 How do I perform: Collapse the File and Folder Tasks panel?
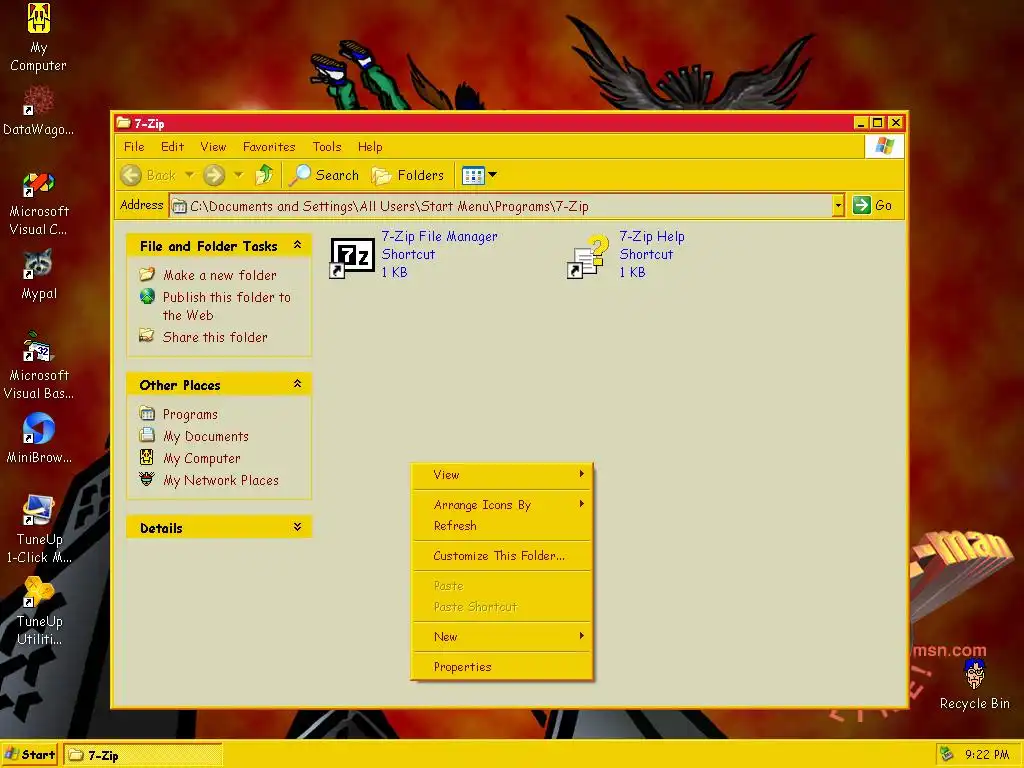click(x=297, y=245)
